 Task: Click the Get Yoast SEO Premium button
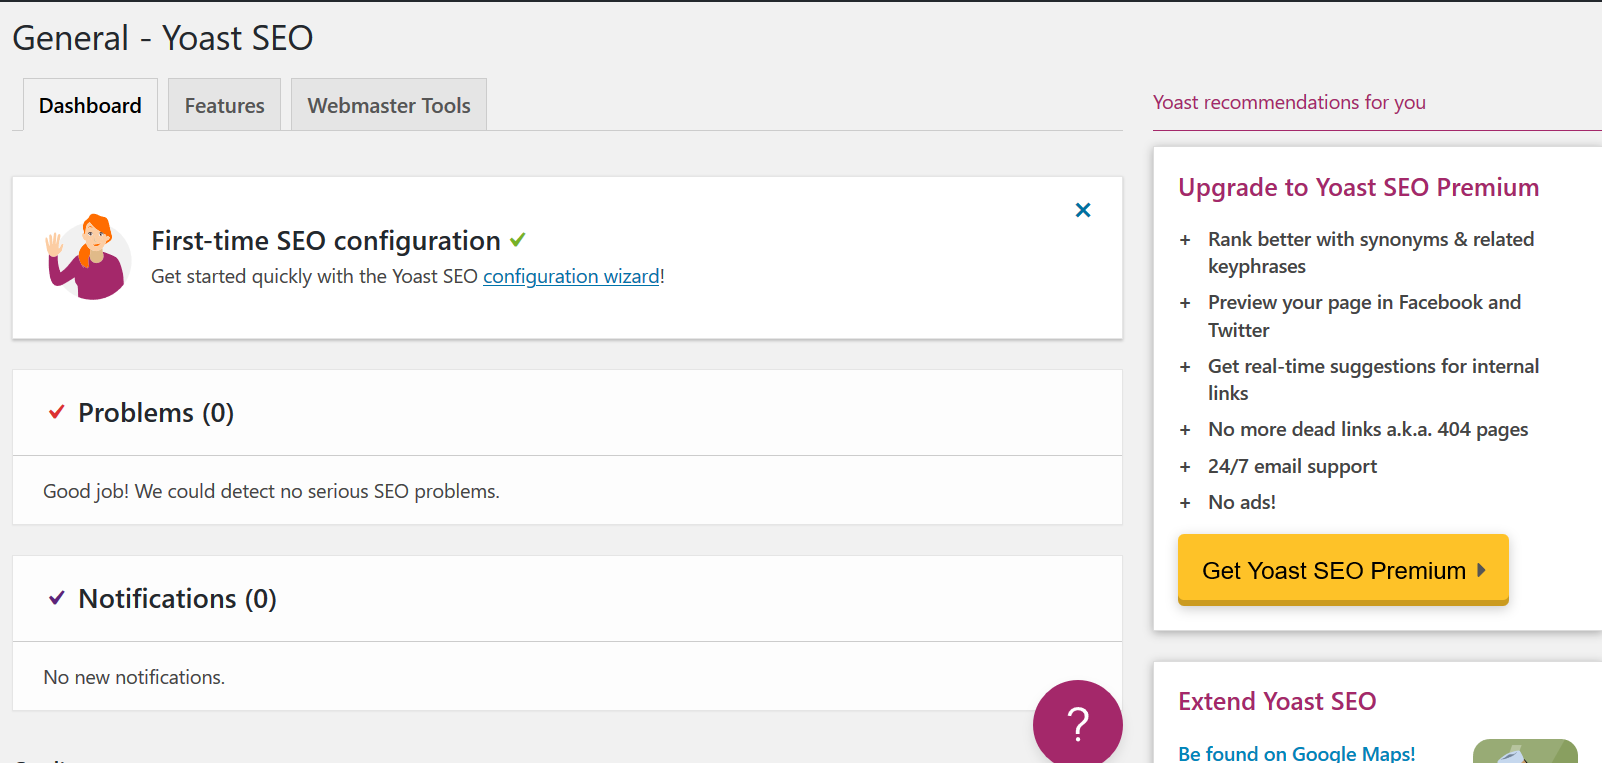point(1343,569)
